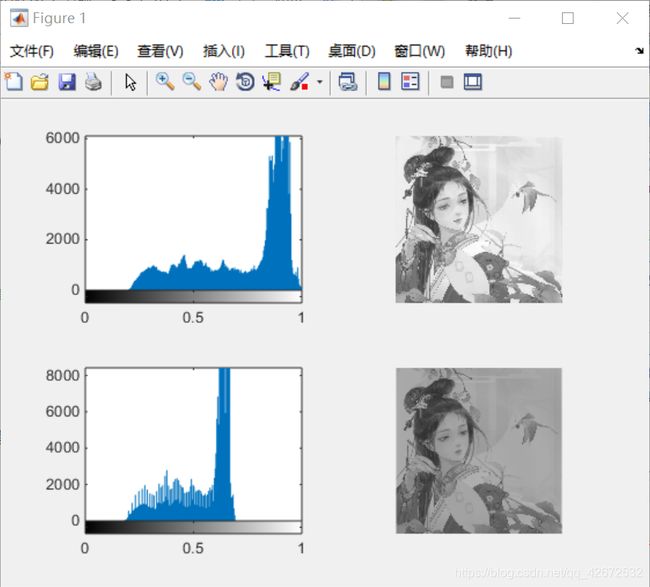
Task: Open the 查看(V) menu
Action: pos(160,51)
